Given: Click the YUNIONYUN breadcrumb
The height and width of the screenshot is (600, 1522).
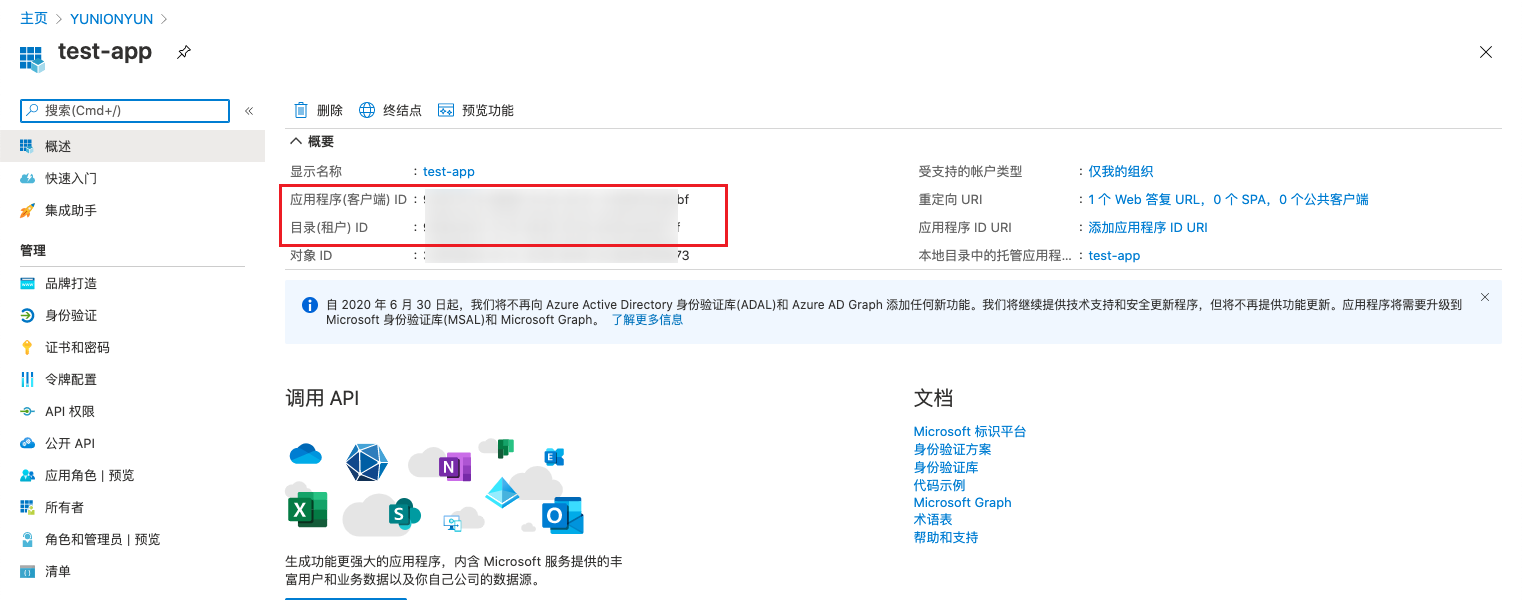Looking at the screenshot, I should click(x=111, y=19).
